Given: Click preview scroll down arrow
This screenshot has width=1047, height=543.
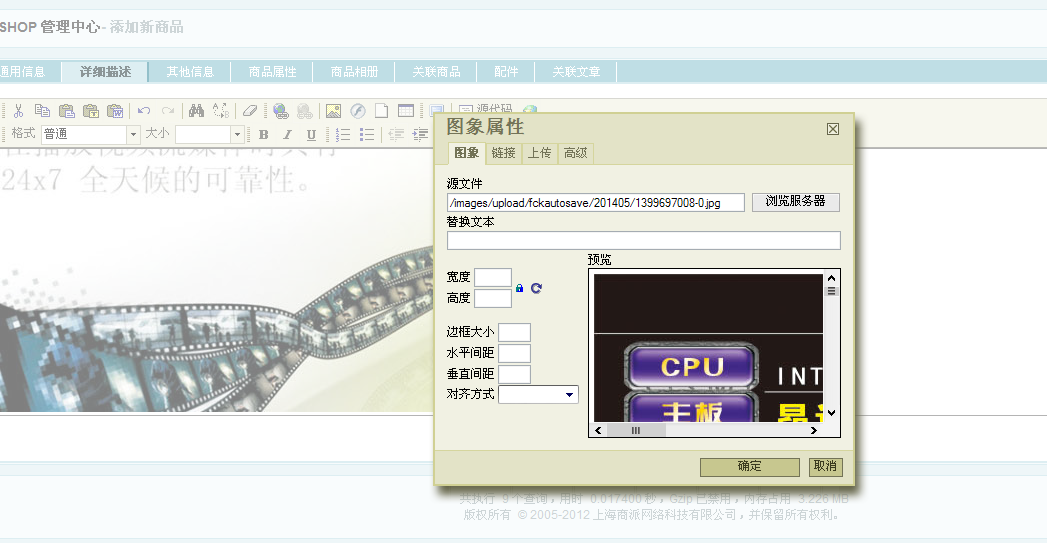Looking at the screenshot, I should tap(831, 413).
